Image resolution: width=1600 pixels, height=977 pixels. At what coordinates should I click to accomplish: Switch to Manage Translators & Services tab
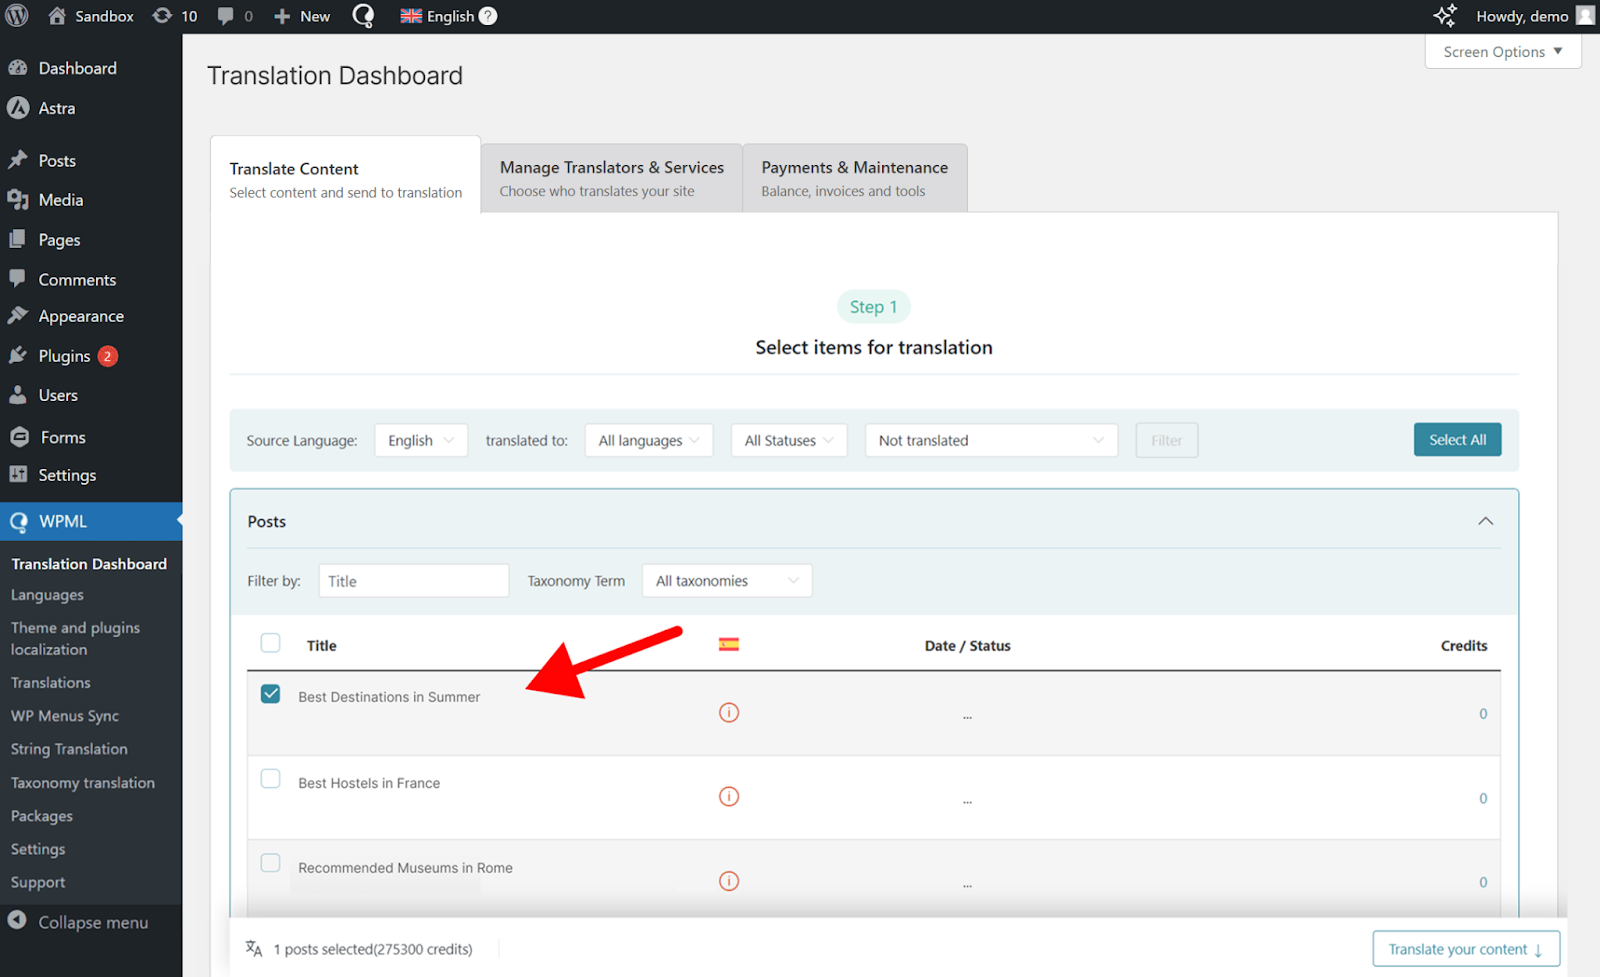coord(611,178)
